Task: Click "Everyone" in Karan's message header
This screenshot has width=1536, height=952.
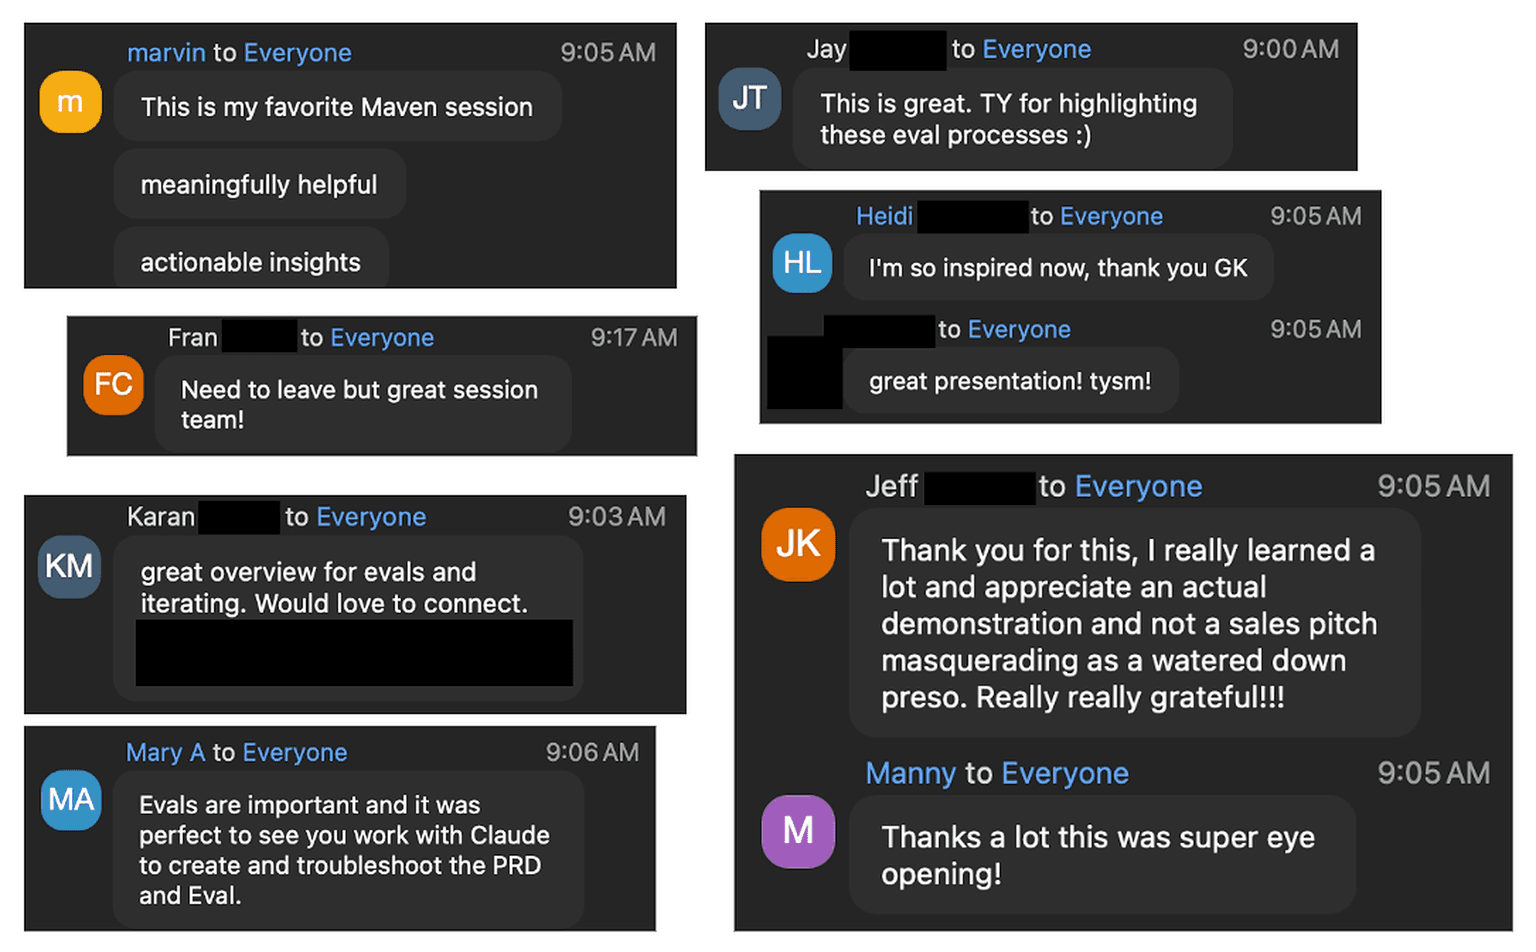Action: (x=371, y=517)
